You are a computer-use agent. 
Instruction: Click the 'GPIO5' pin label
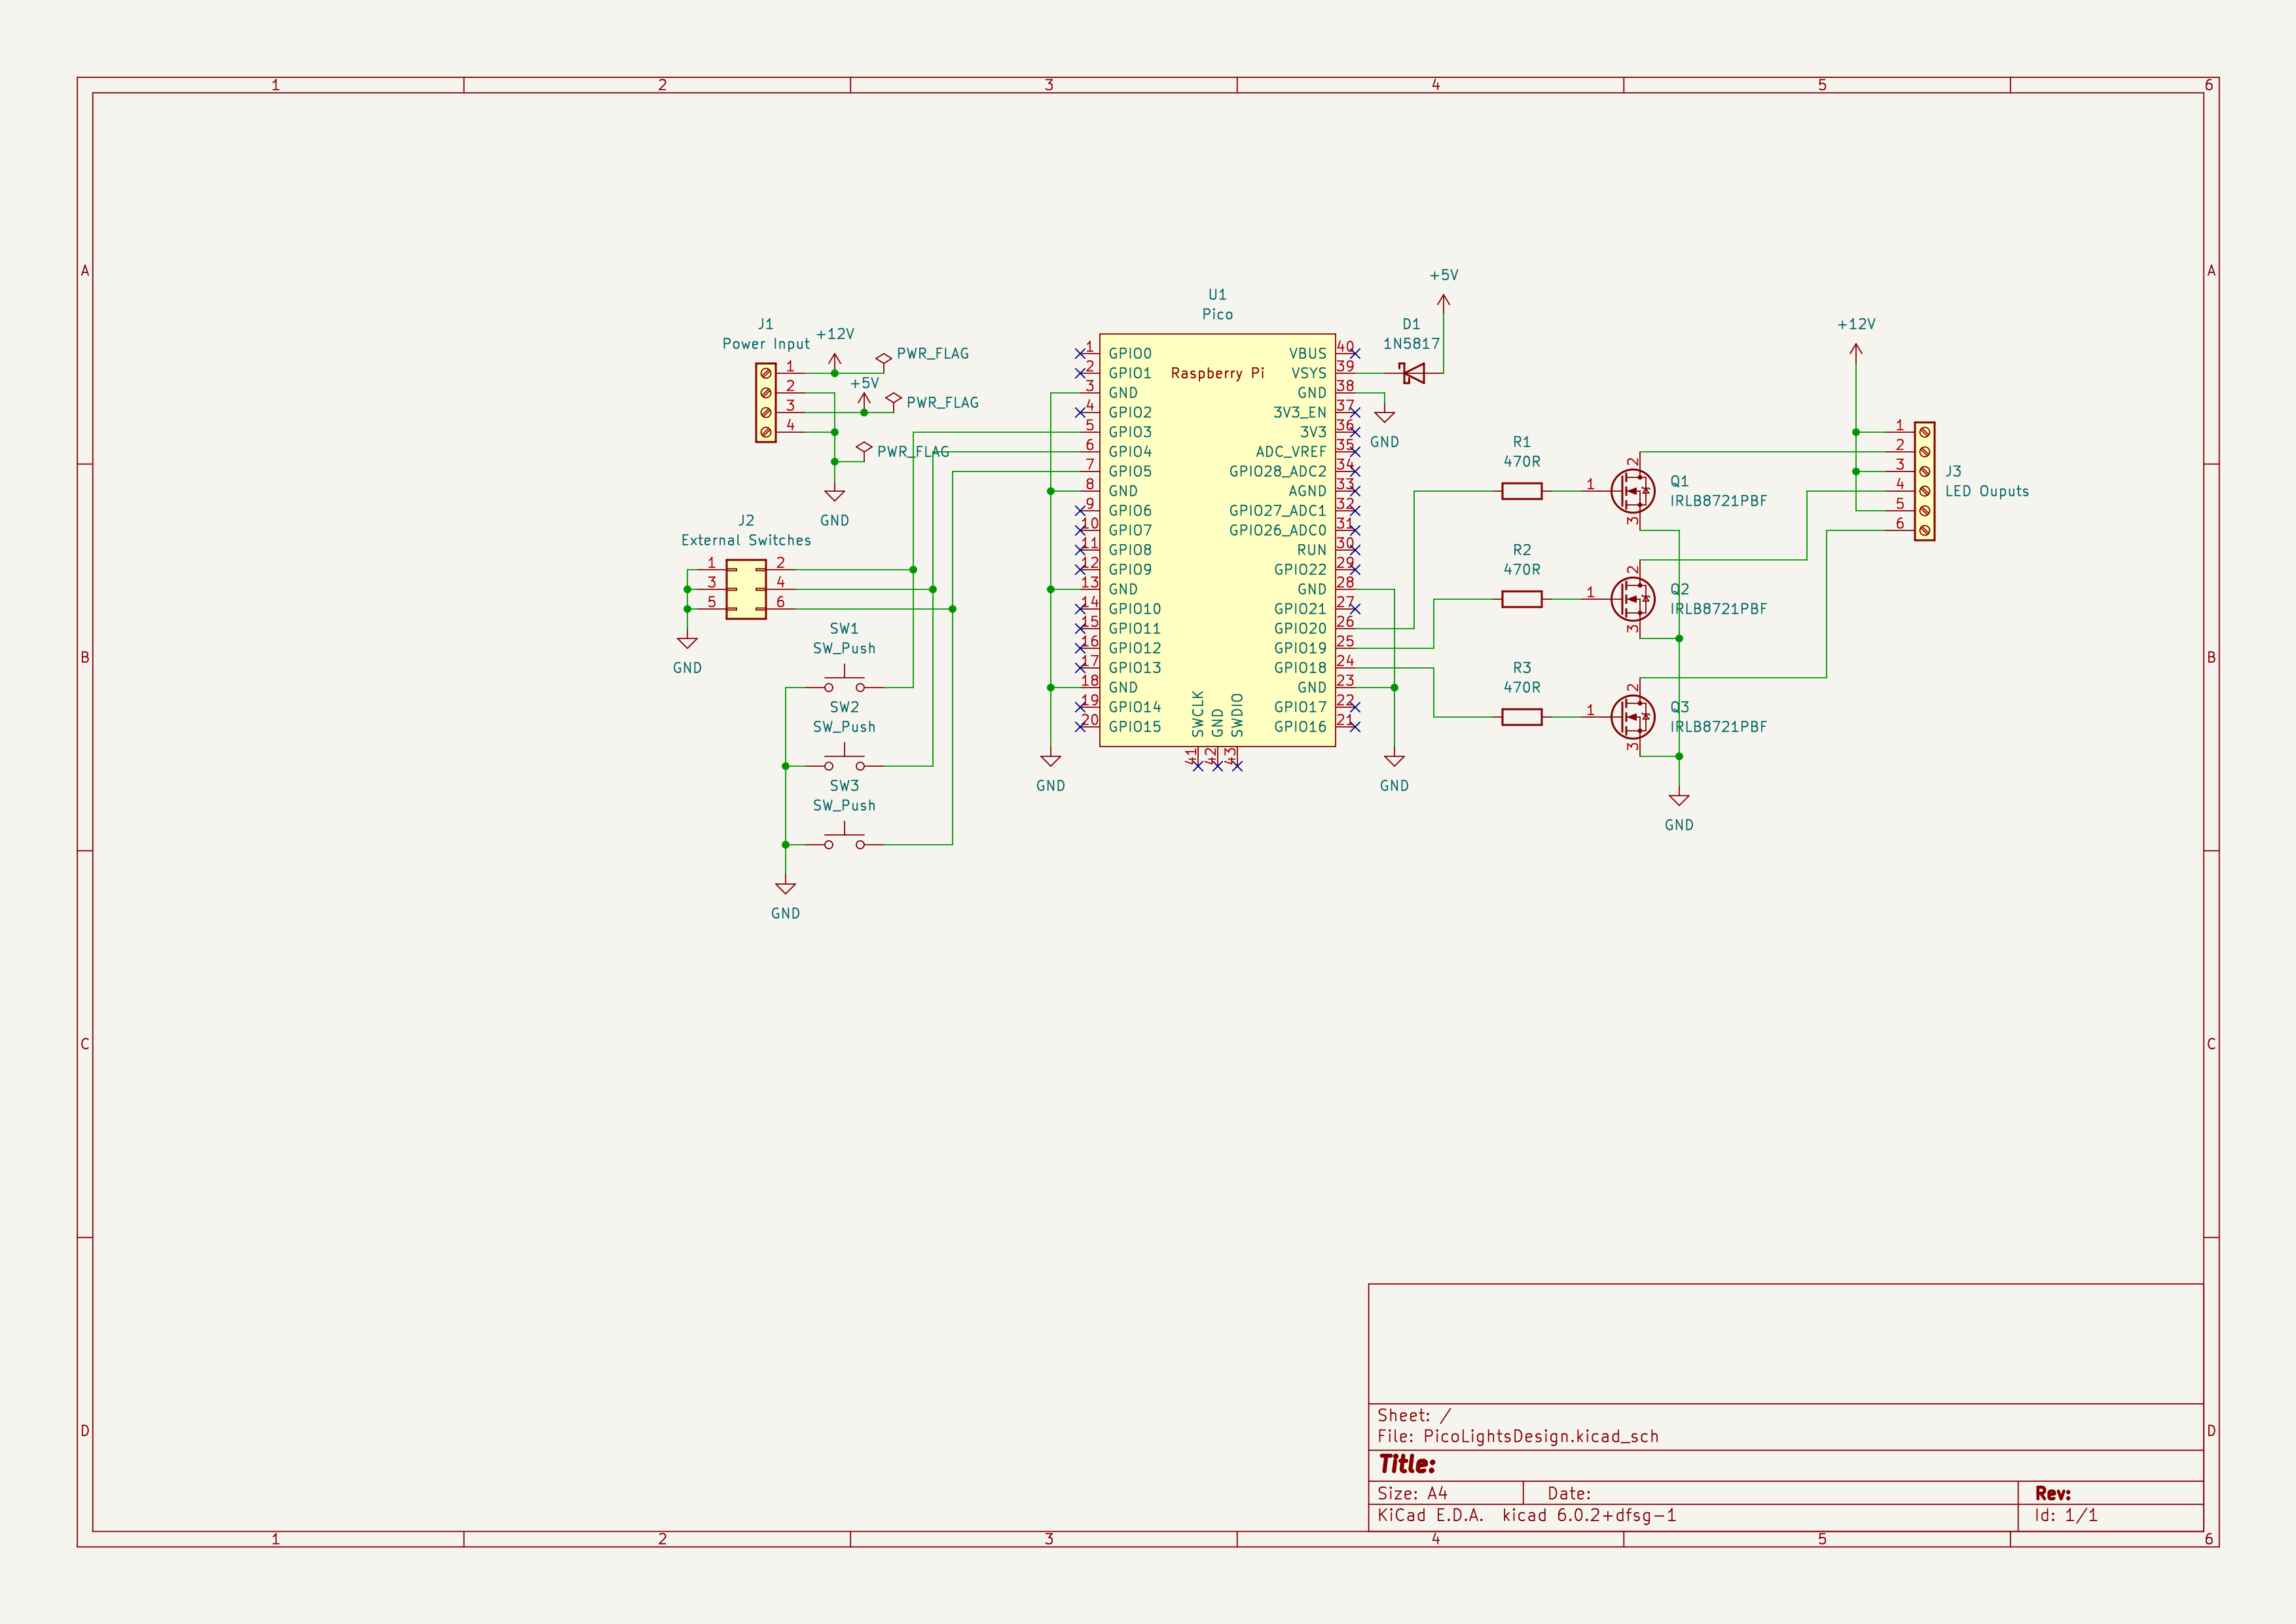pos(1130,471)
